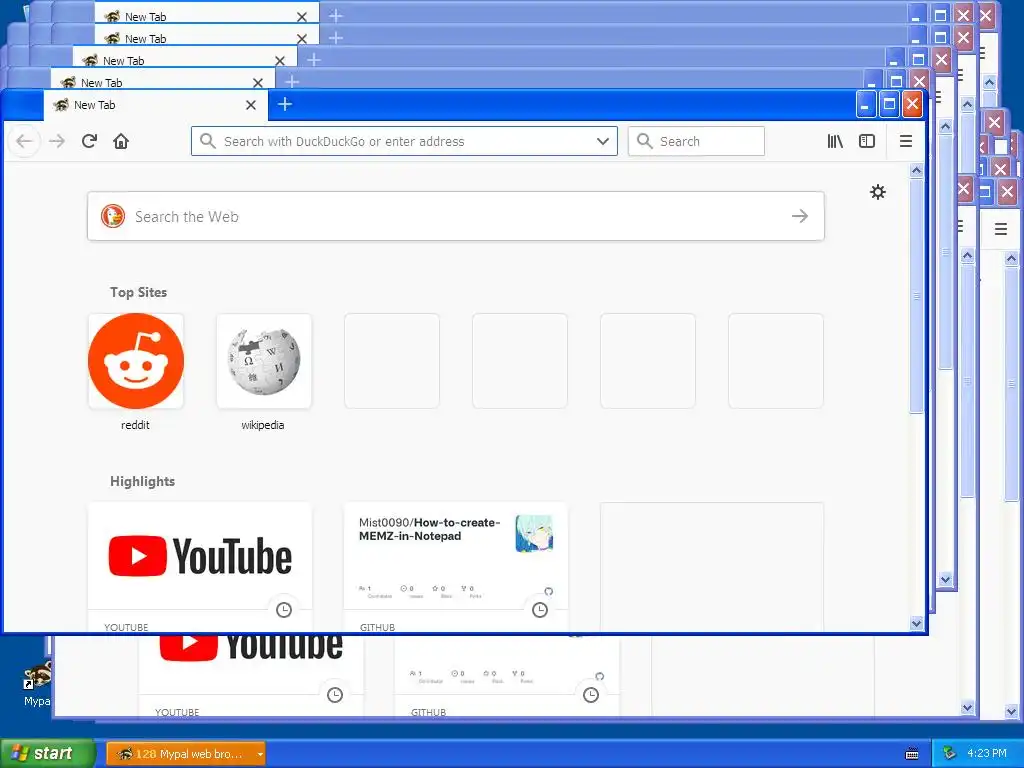Image resolution: width=1024 pixels, height=768 pixels.
Task: Expand the address bar history dropdown
Action: (603, 141)
